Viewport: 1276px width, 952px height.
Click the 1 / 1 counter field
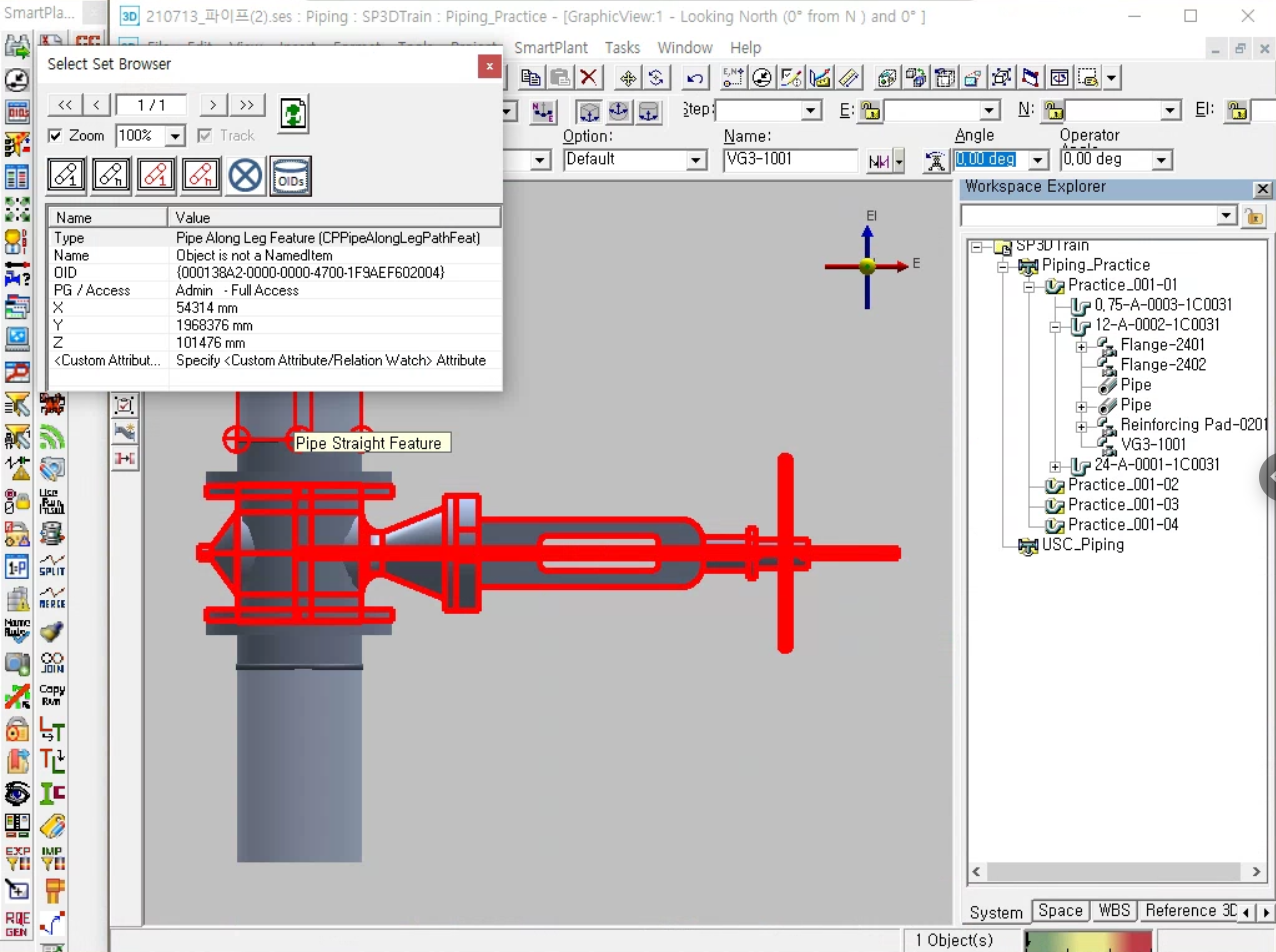pyautogui.click(x=152, y=105)
